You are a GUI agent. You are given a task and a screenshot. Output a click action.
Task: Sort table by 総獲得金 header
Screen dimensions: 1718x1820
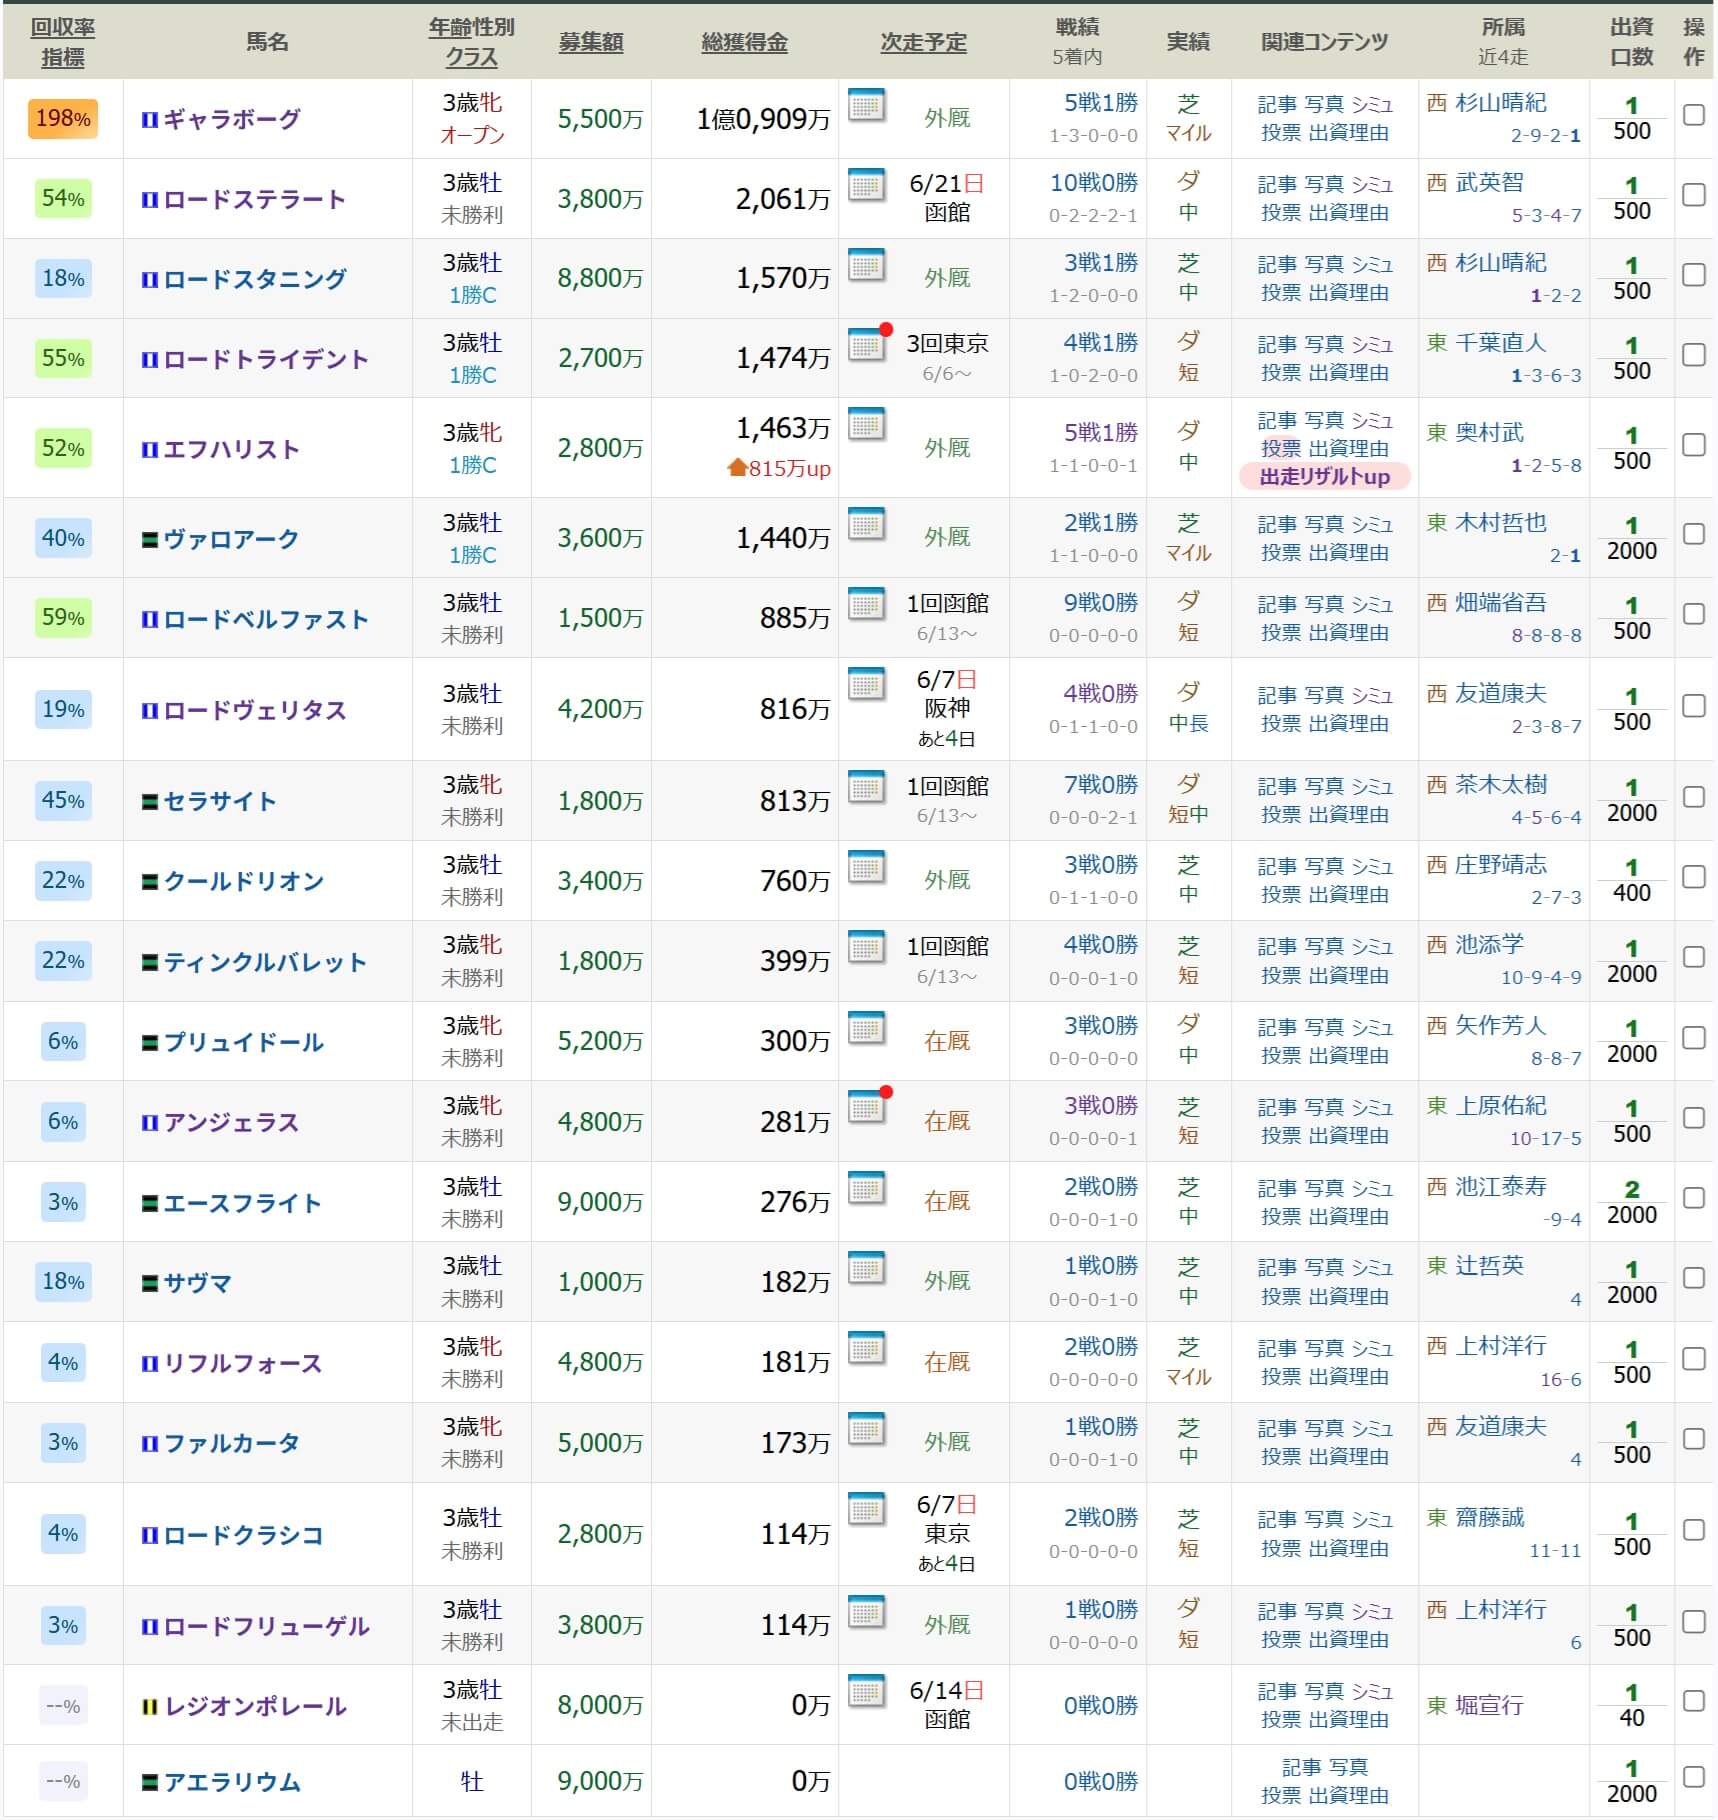(745, 42)
